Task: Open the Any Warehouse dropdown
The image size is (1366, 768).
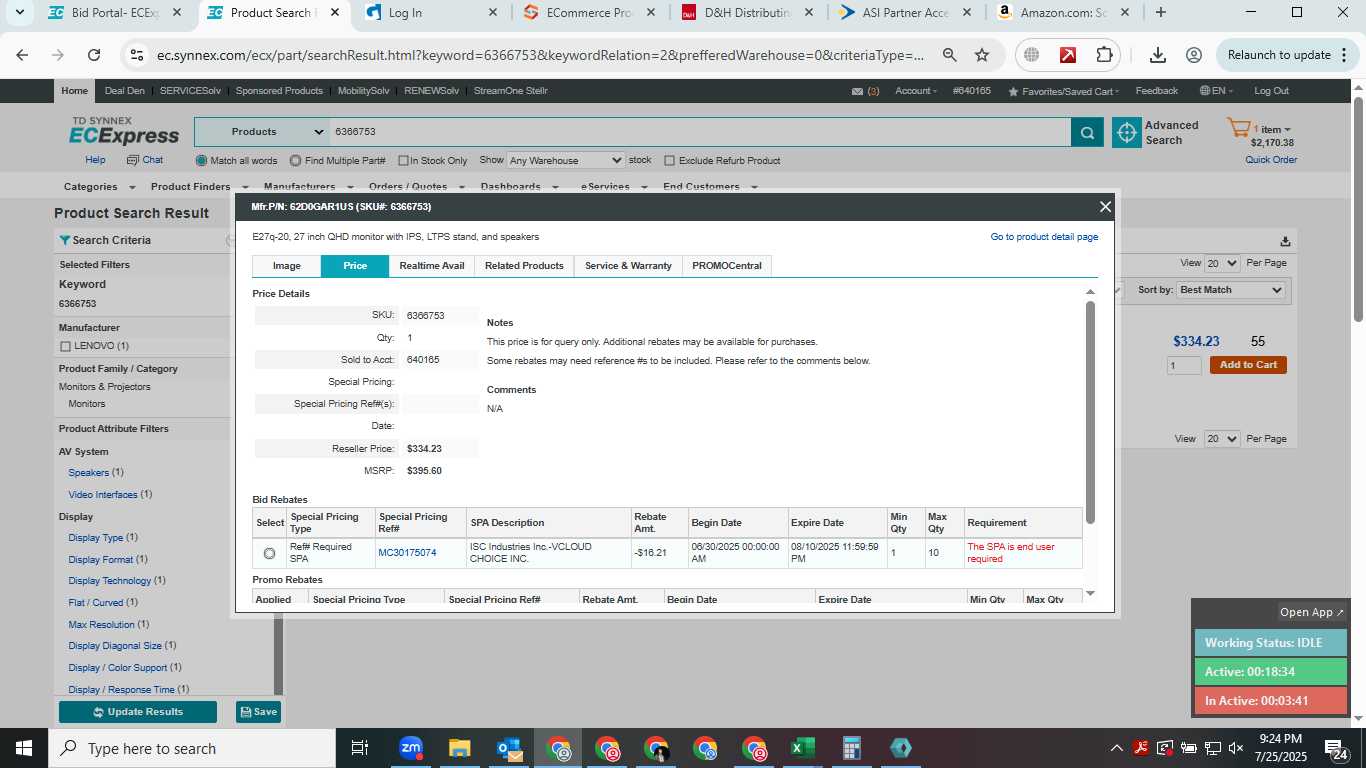Action: pyautogui.click(x=565, y=160)
